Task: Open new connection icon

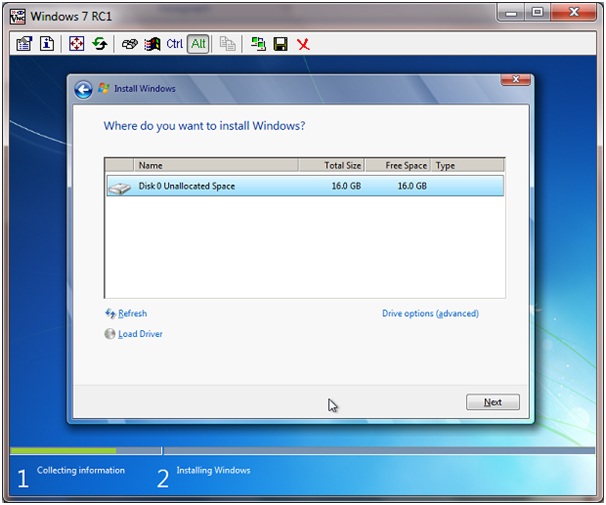Action: coord(258,44)
